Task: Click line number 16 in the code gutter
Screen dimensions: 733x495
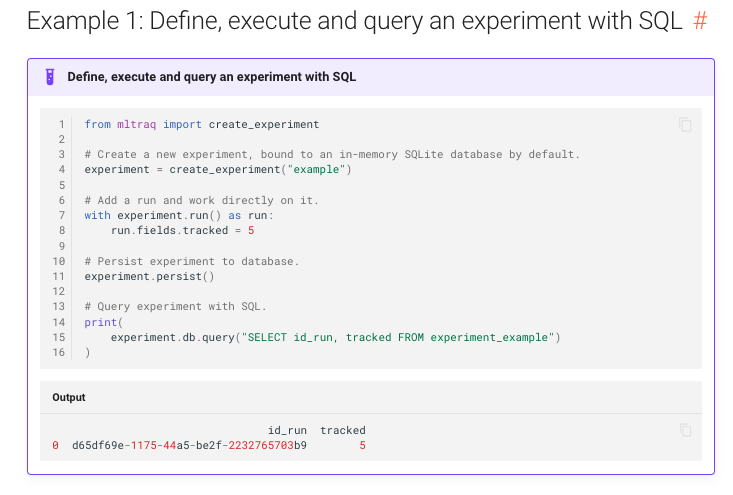Action: click(58, 353)
